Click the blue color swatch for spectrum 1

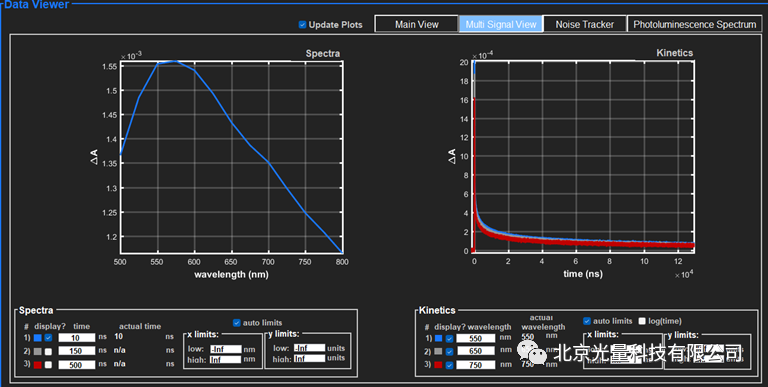tap(38, 338)
